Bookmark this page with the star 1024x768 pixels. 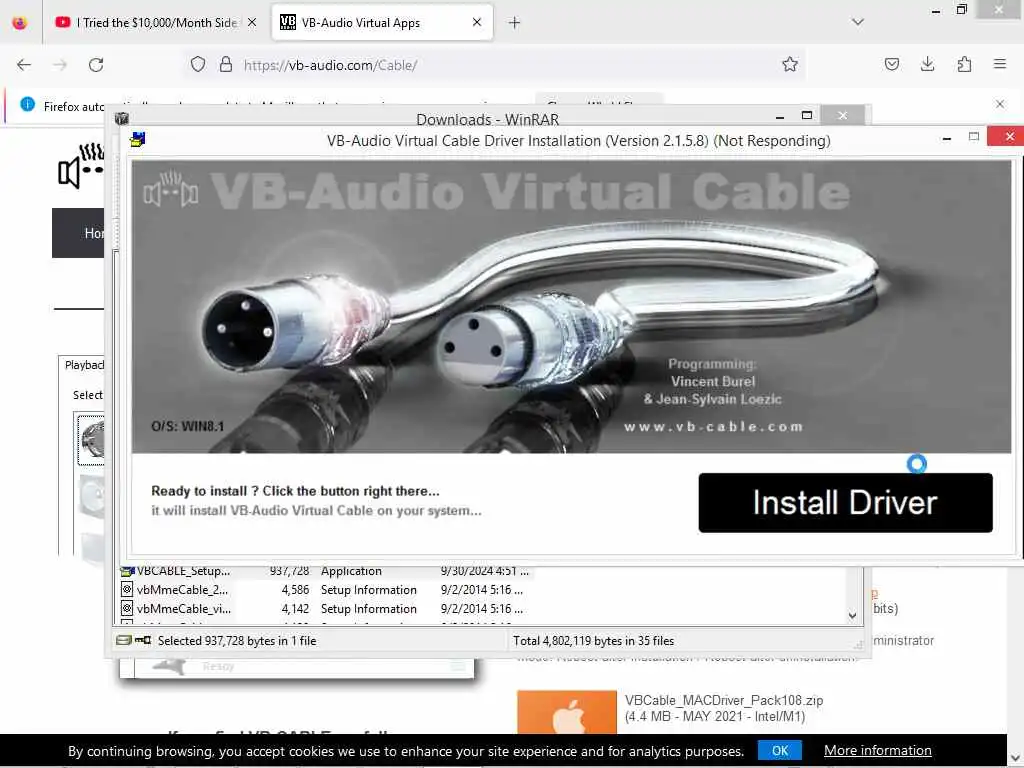(790, 64)
